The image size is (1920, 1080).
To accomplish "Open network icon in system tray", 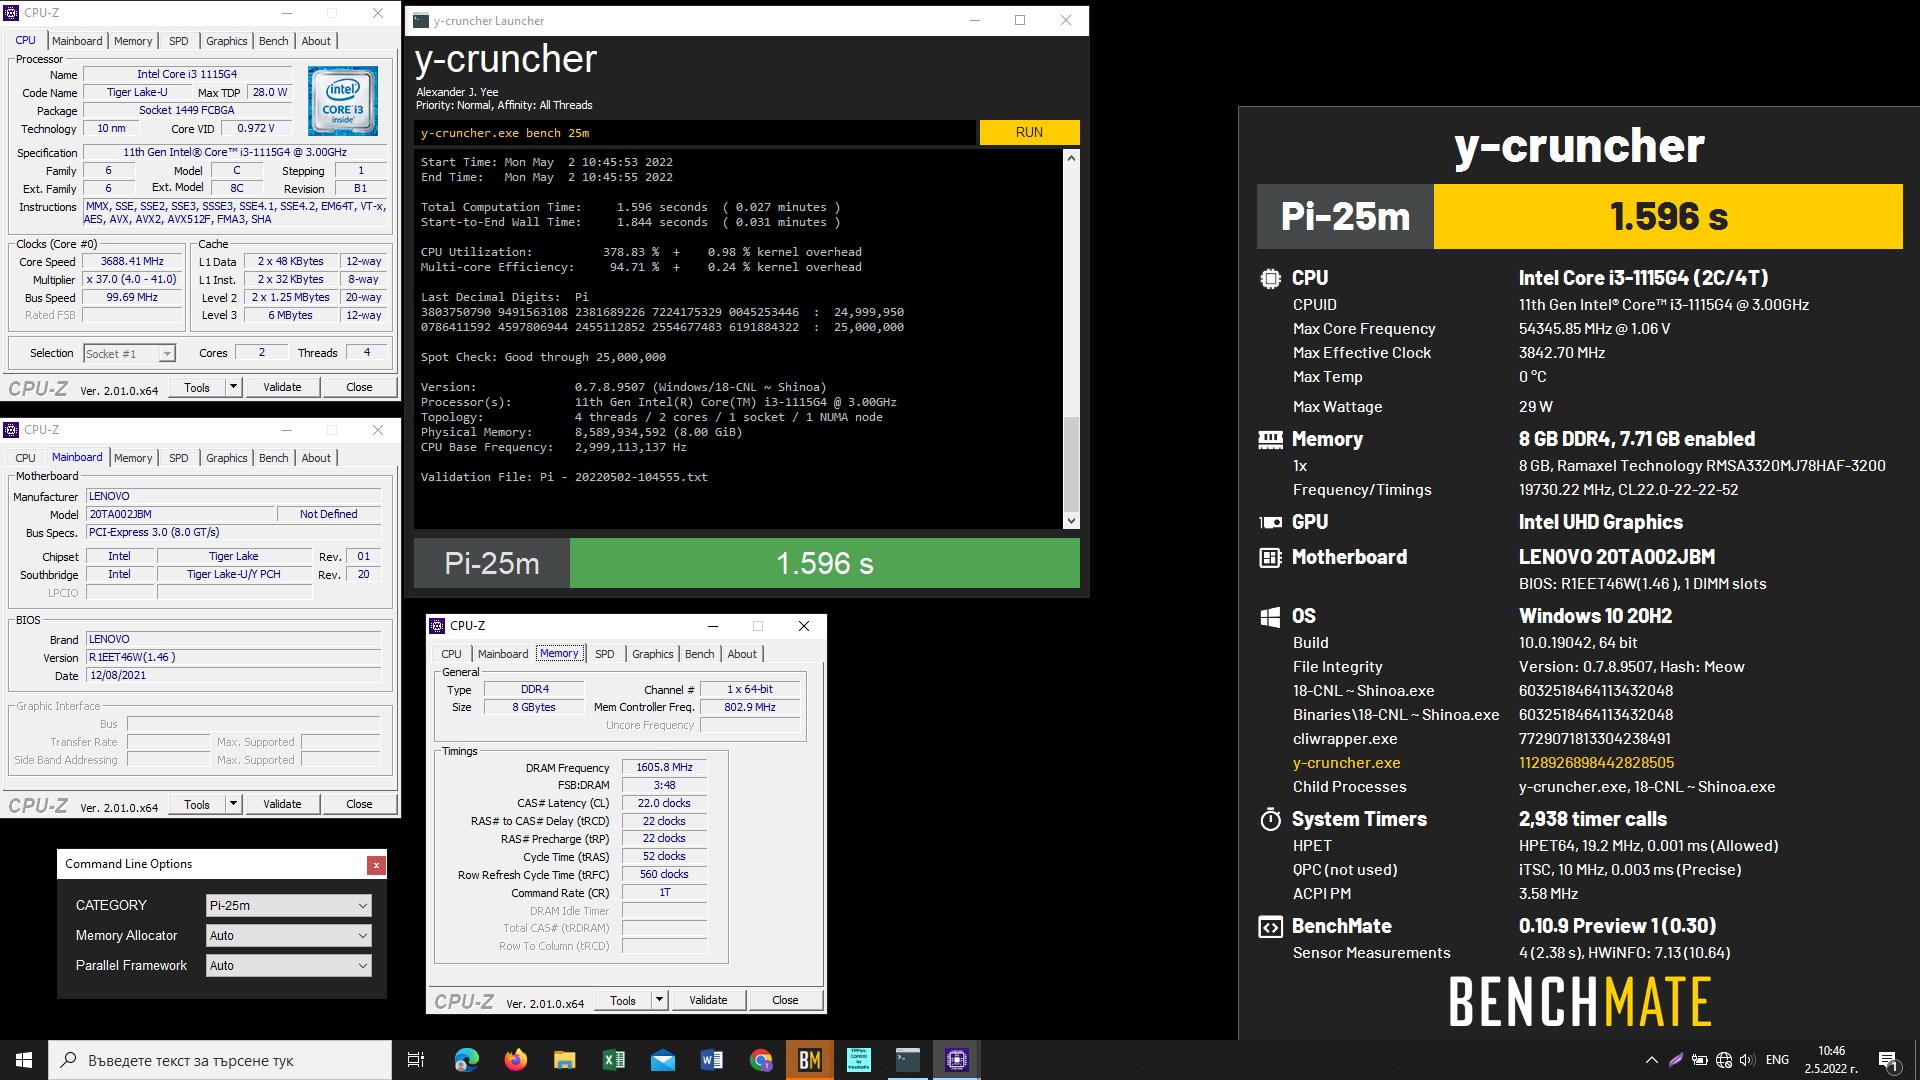I will point(1724,1060).
